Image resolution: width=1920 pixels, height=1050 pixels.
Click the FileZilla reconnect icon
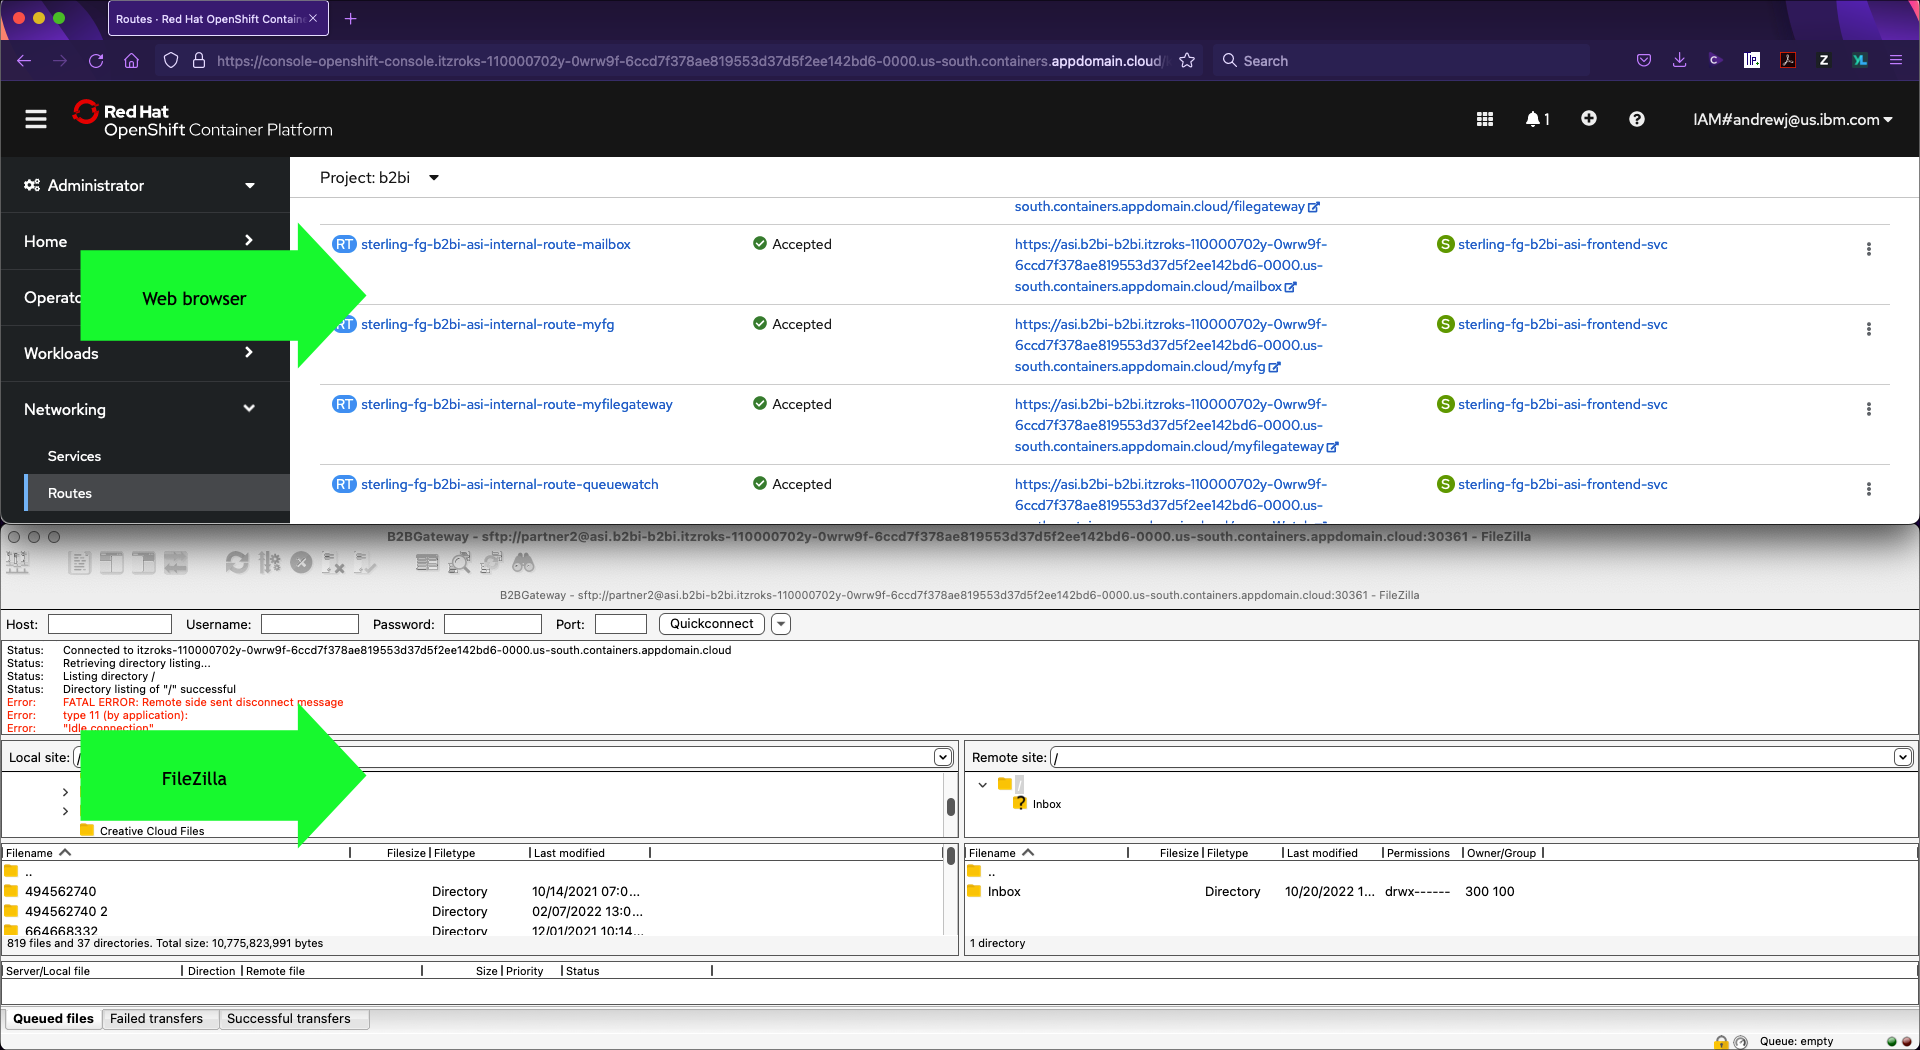click(x=365, y=563)
